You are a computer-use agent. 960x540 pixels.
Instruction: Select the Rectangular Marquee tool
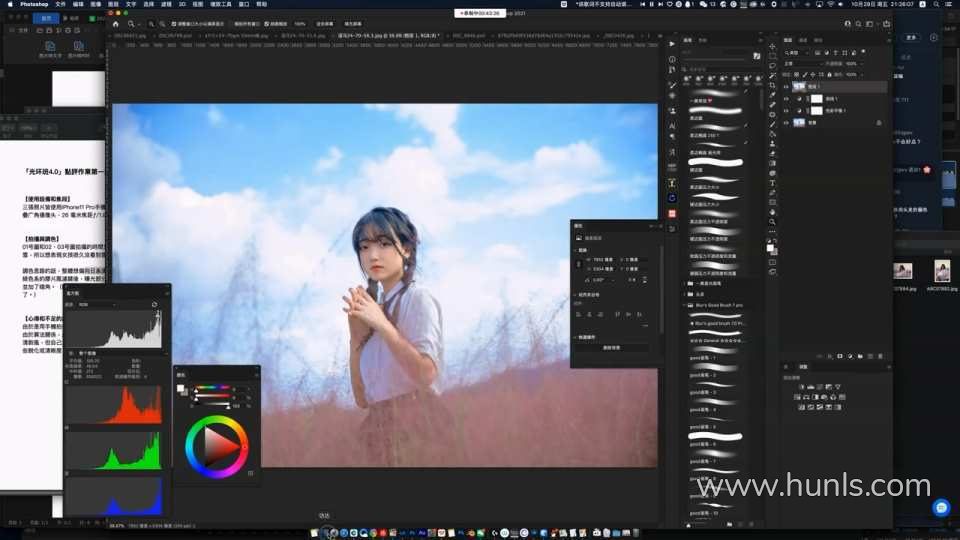772,56
